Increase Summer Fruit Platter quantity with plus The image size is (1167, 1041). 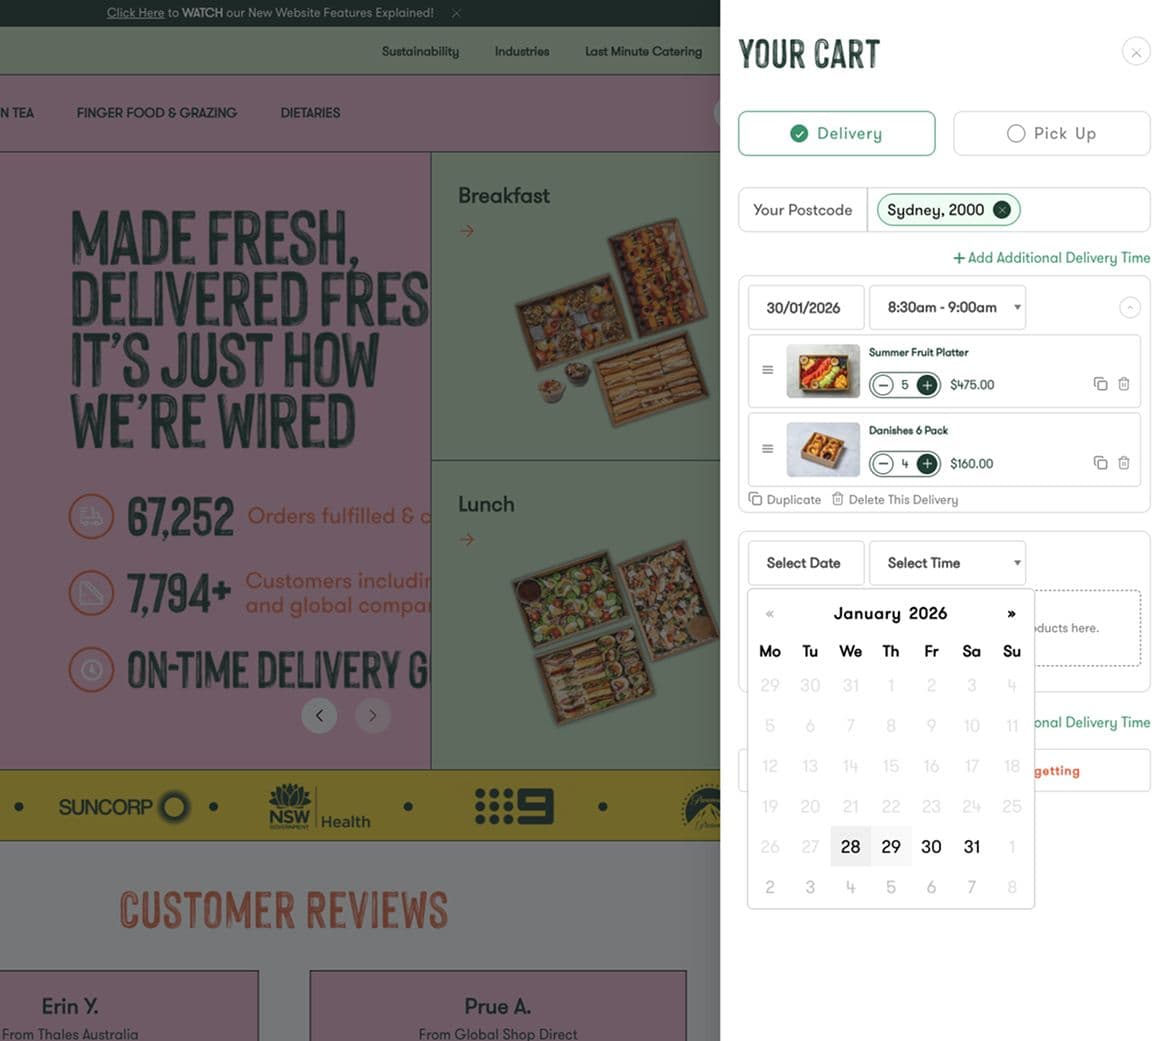point(927,384)
